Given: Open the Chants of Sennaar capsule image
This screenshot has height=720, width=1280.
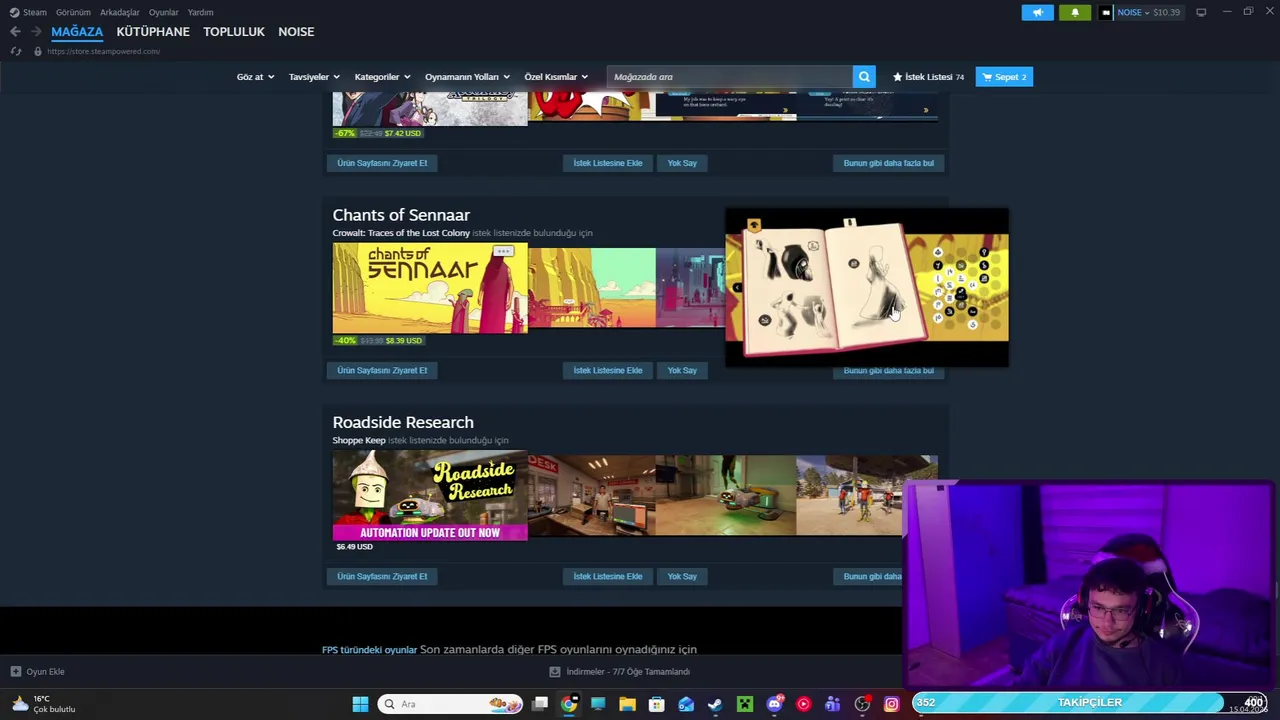Looking at the screenshot, I should (430, 288).
